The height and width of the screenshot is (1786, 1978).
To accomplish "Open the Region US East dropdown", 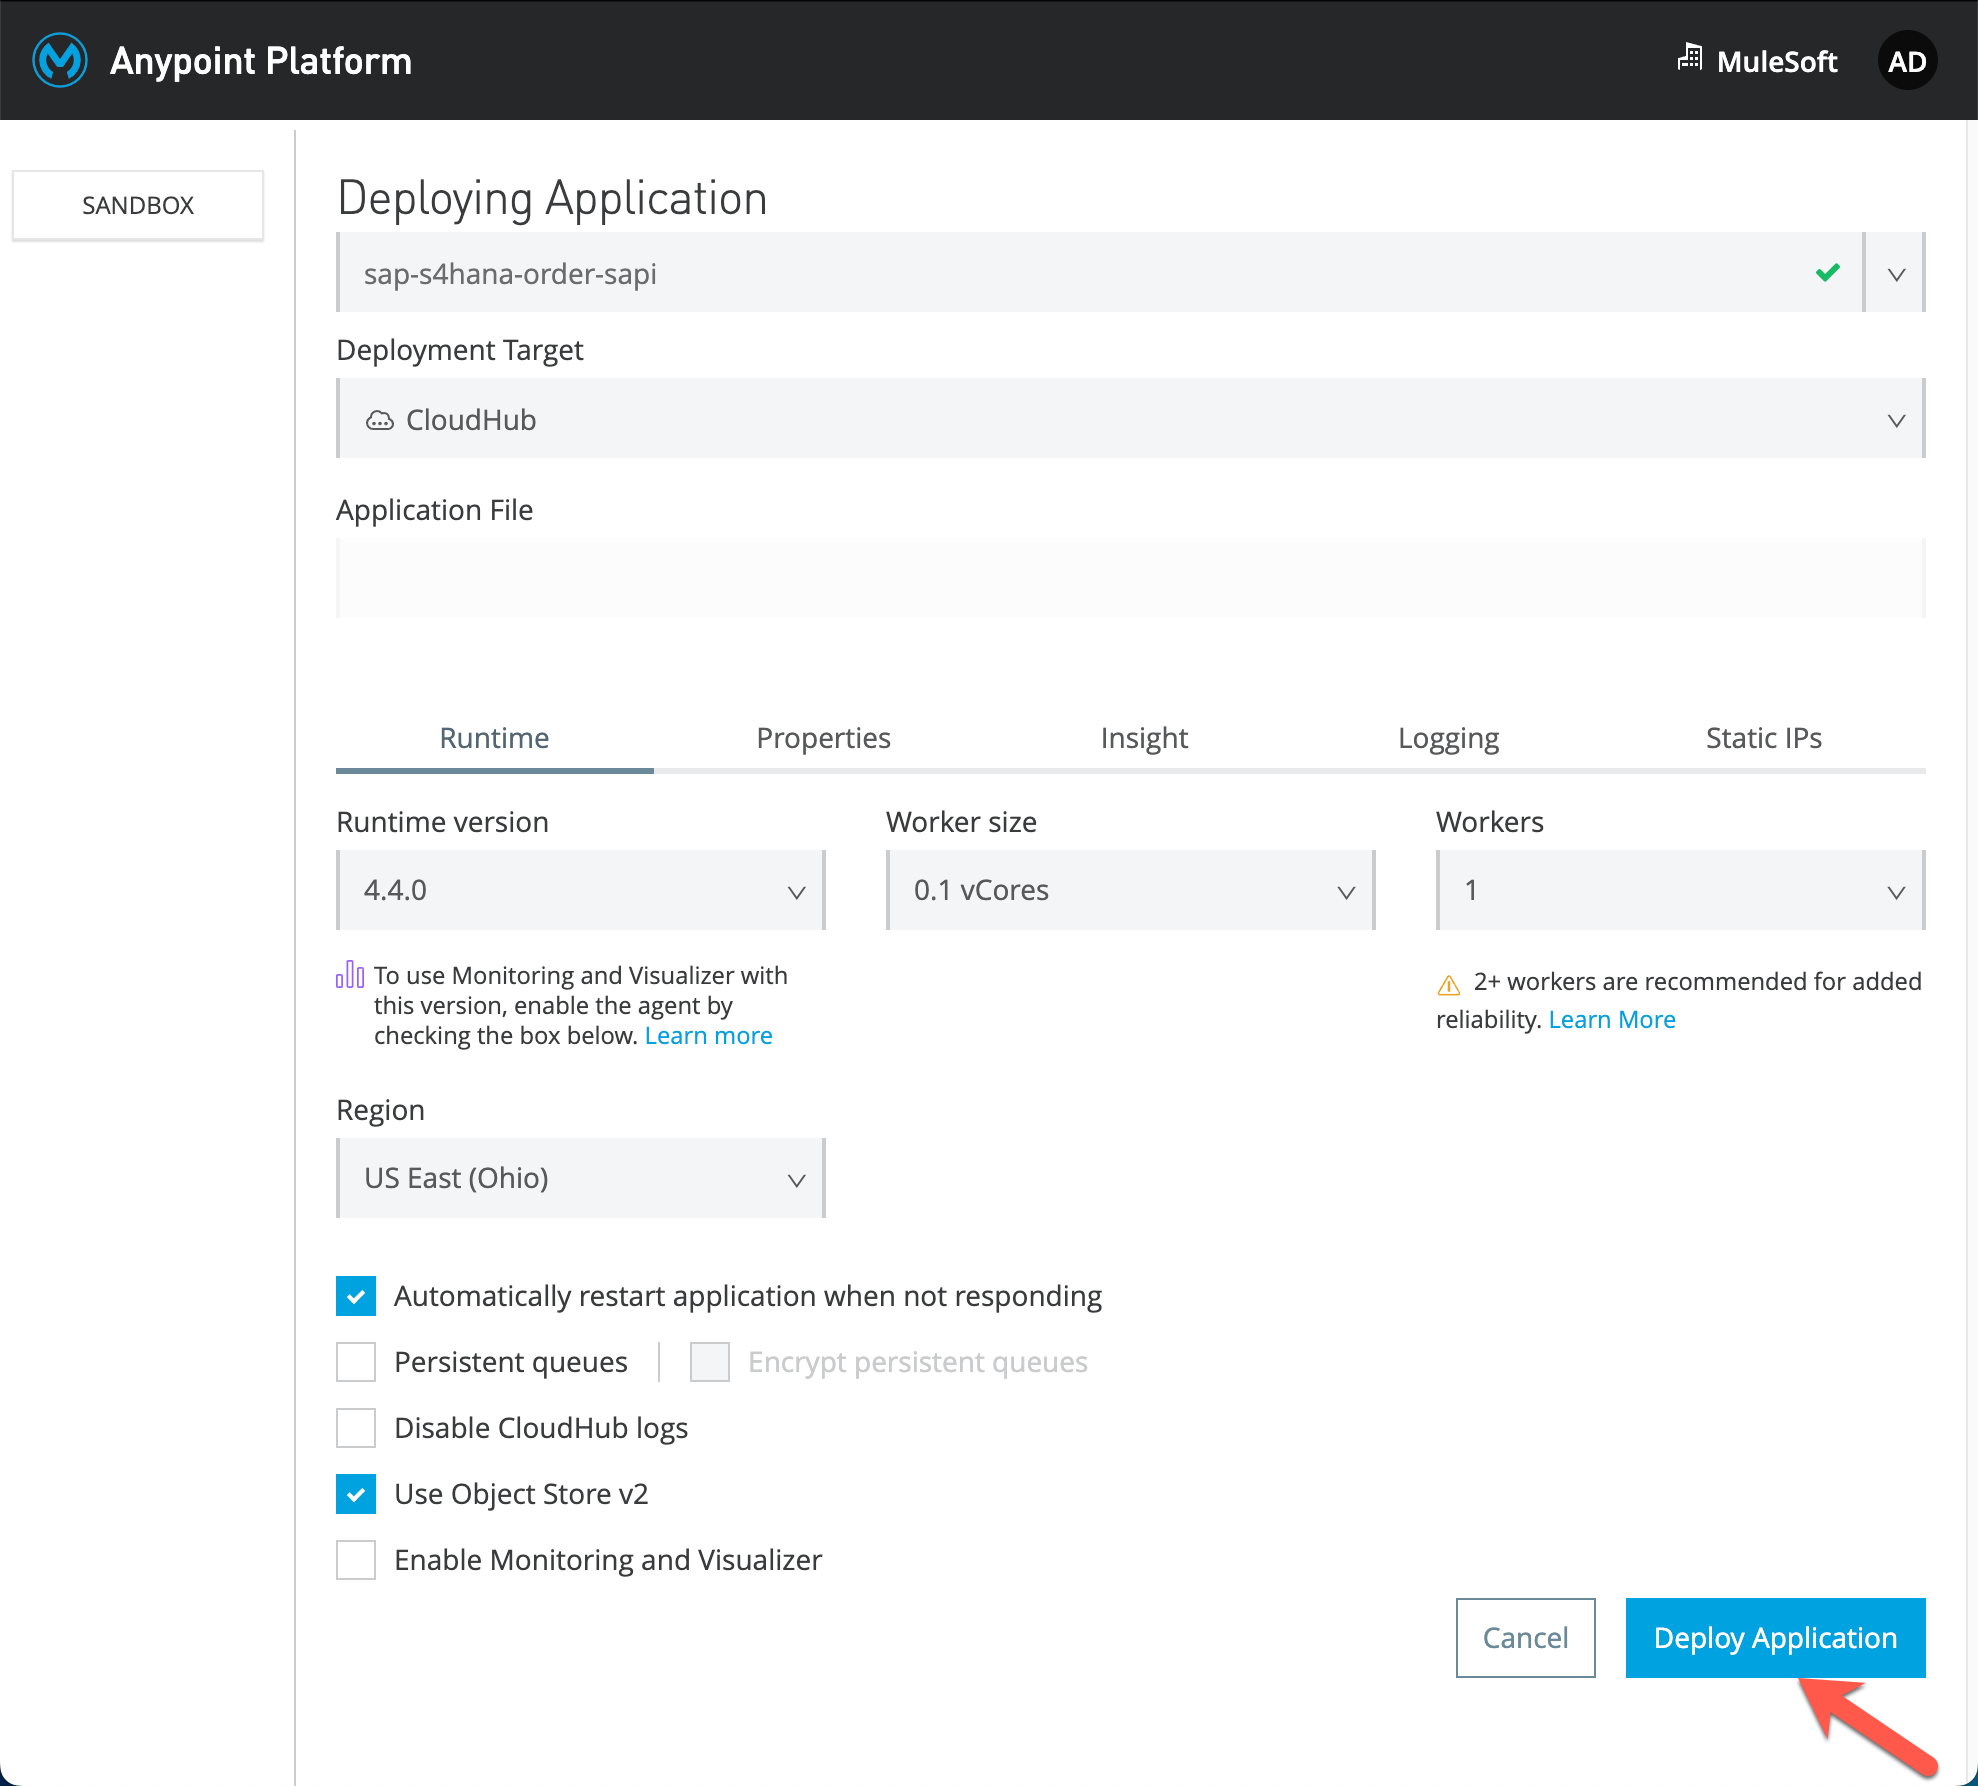I will [581, 1178].
